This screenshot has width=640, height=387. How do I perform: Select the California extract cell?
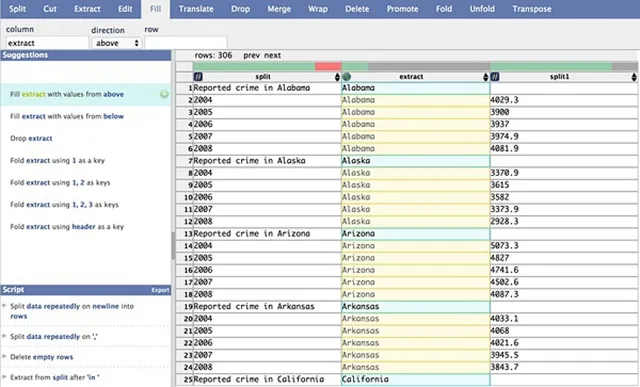[416, 379]
